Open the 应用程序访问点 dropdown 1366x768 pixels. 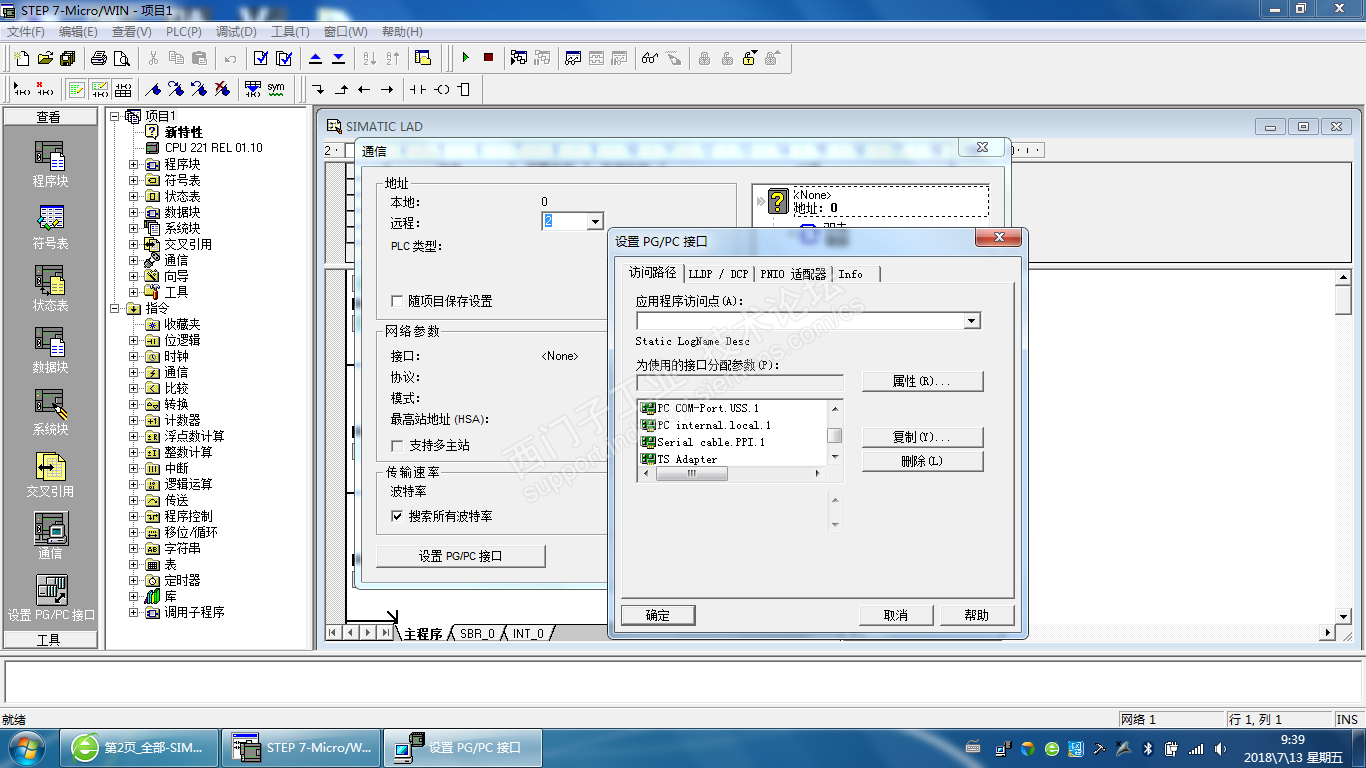pyautogui.click(x=971, y=321)
